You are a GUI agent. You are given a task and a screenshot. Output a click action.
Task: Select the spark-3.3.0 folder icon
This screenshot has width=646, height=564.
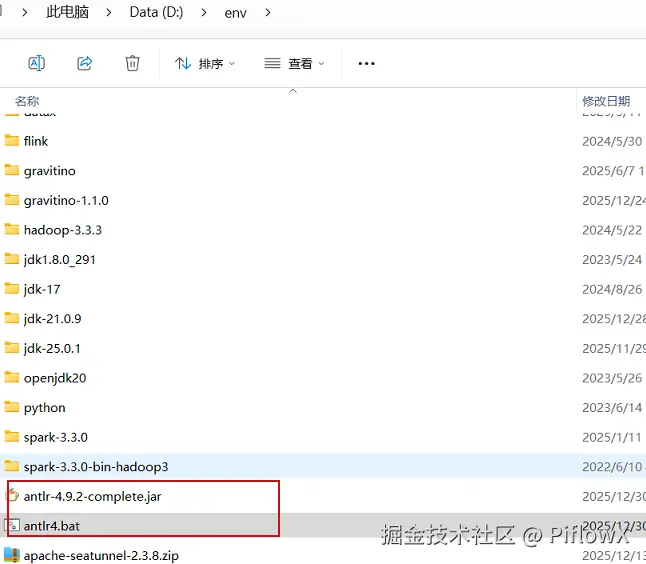point(12,437)
